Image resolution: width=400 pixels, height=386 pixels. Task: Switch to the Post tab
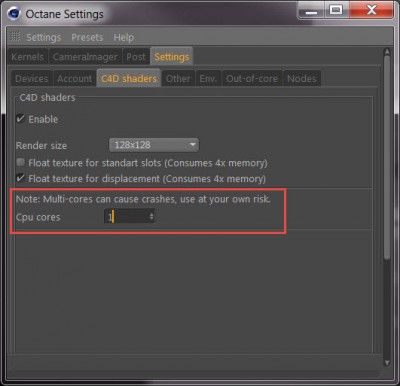pos(136,57)
